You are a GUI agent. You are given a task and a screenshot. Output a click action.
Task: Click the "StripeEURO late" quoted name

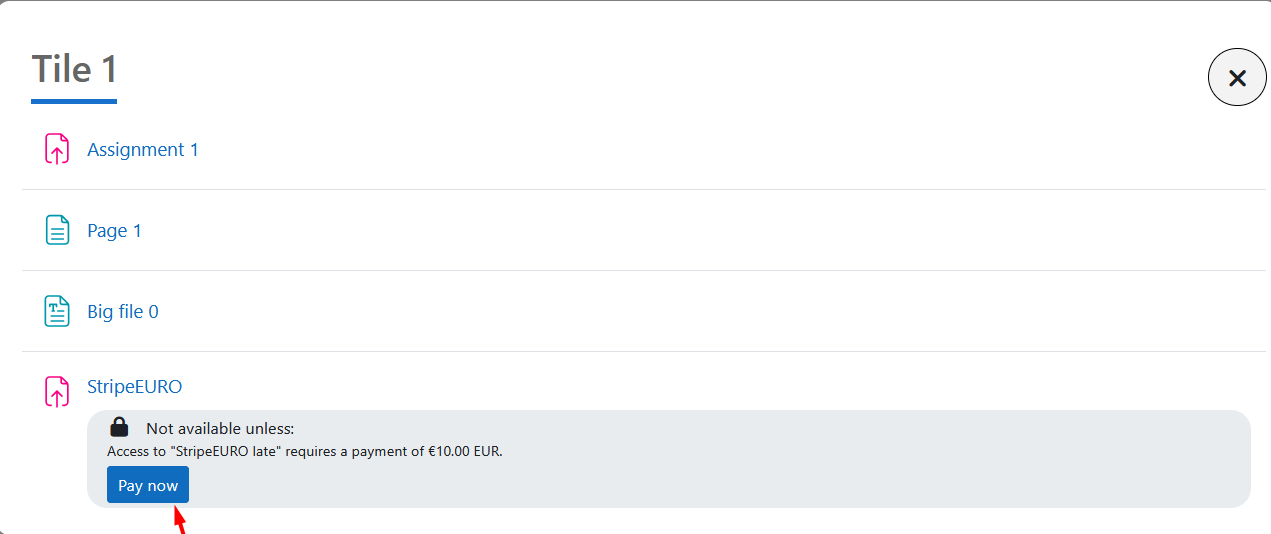227,451
